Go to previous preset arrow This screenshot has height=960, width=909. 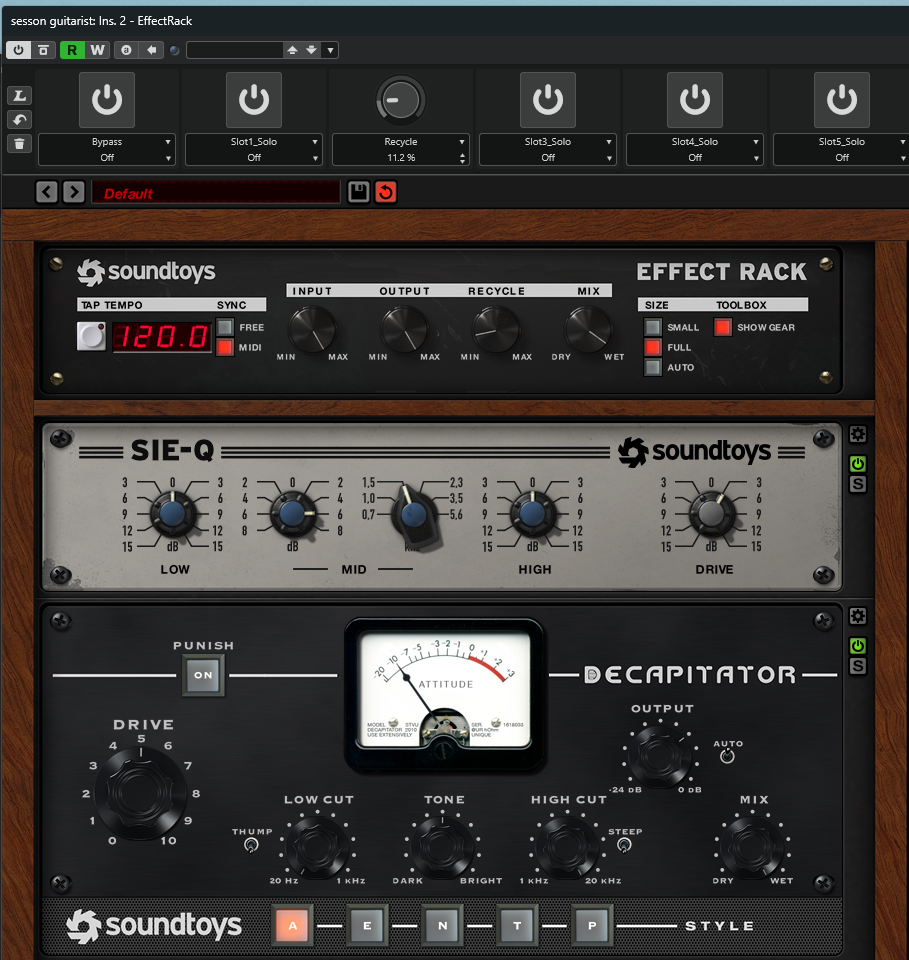[x=47, y=192]
